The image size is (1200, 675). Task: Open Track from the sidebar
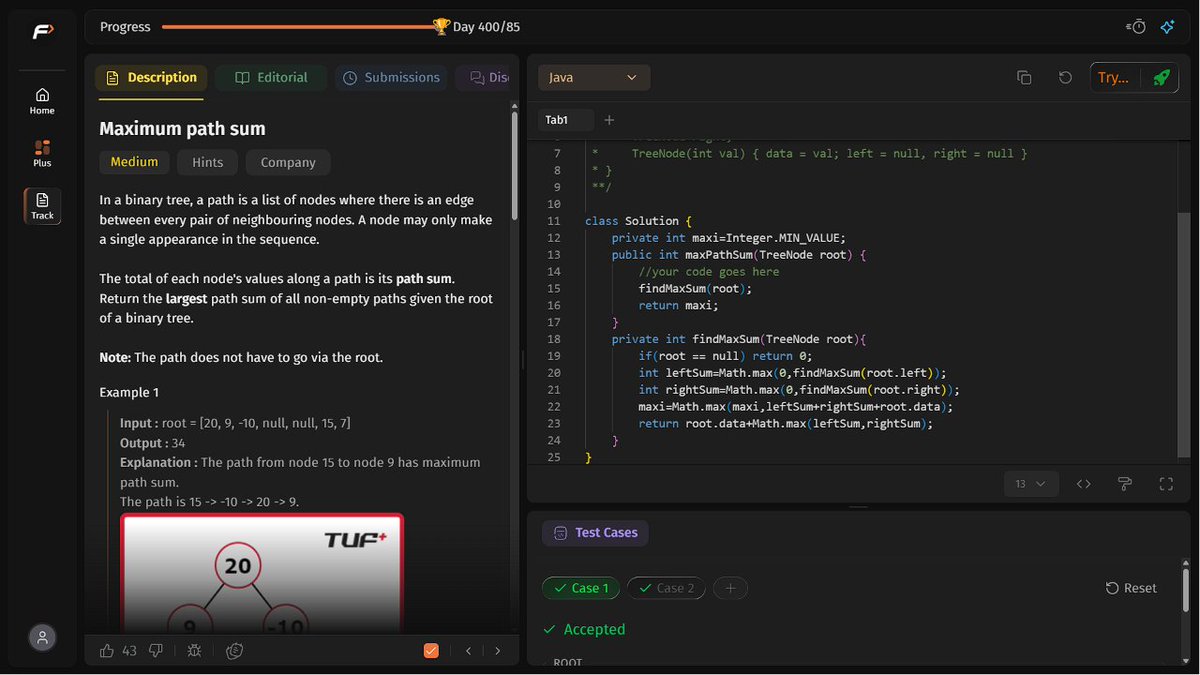42,206
